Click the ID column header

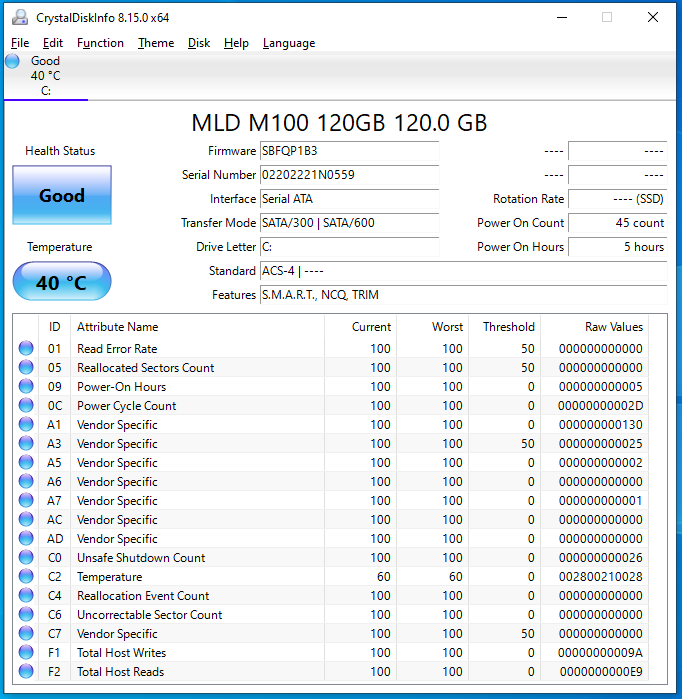(x=54, y=327)
